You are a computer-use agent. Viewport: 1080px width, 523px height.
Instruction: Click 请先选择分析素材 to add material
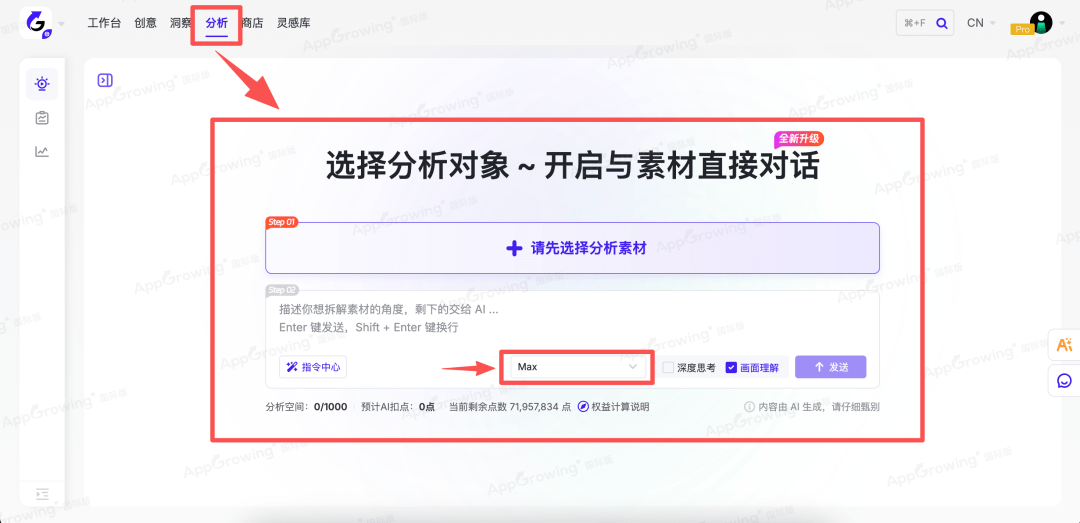point(572,248)
